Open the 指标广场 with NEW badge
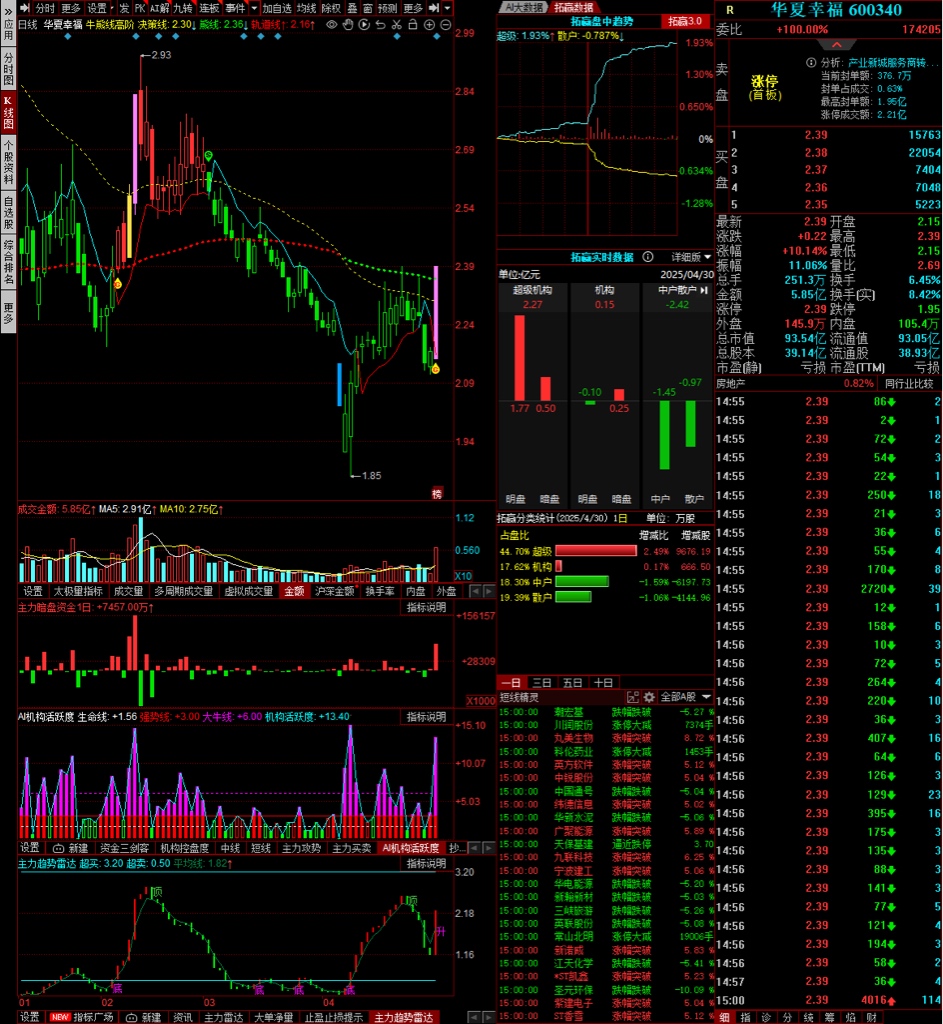The width and height of the screenshot is (943, 1024). [x=83, y=1017]
